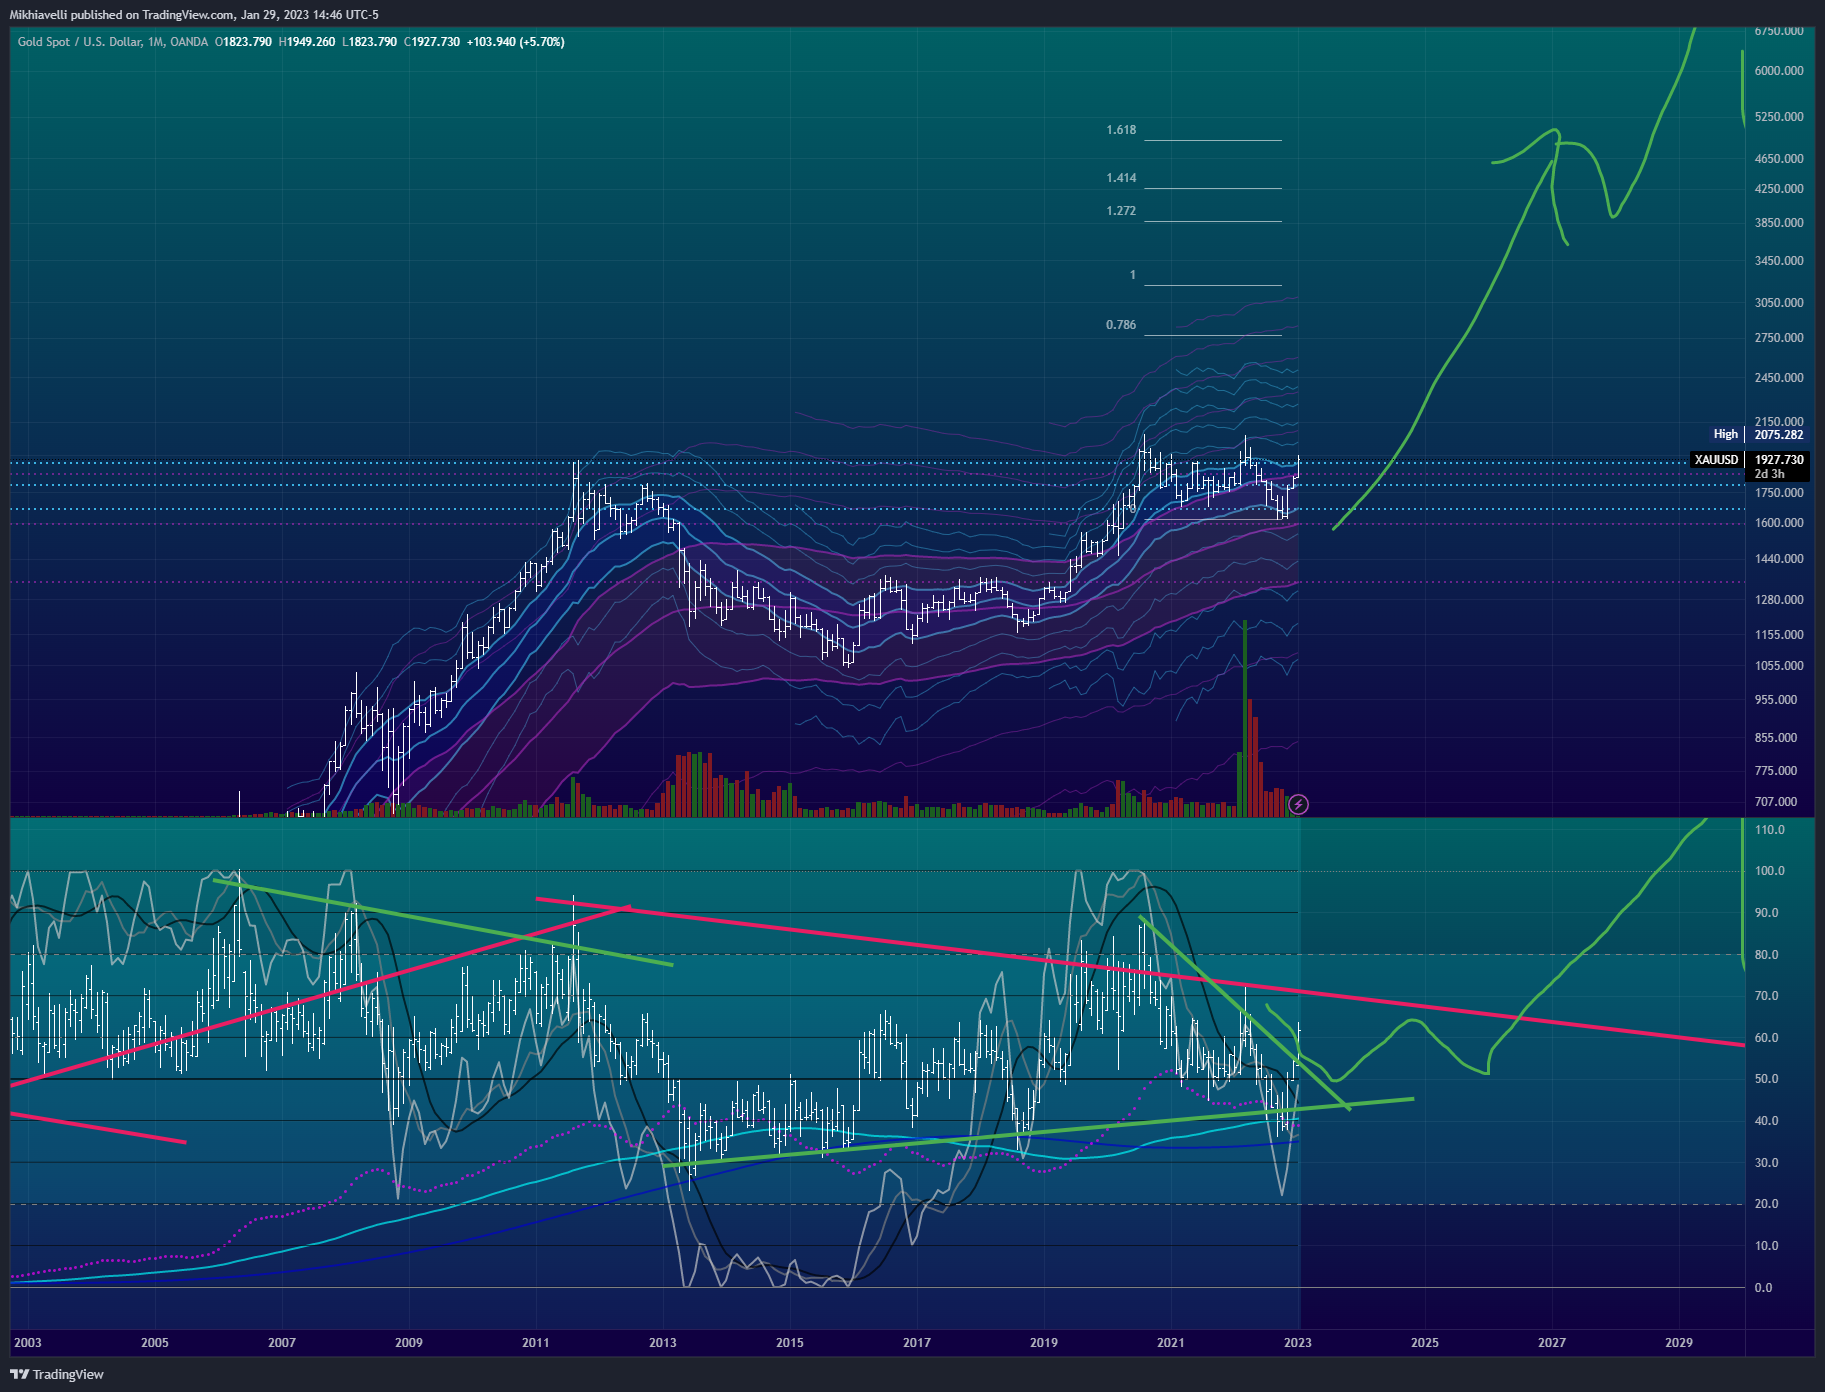Click the closing price C1927.730 value

tap(432, 42)
